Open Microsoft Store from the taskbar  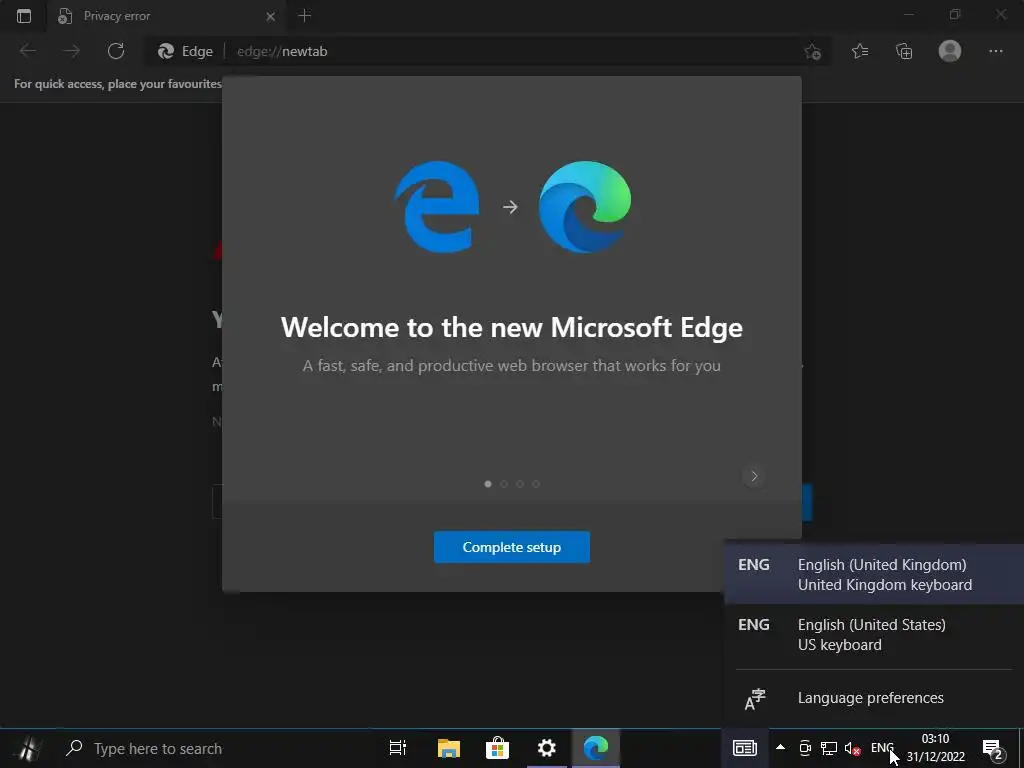tap(497, 748)
